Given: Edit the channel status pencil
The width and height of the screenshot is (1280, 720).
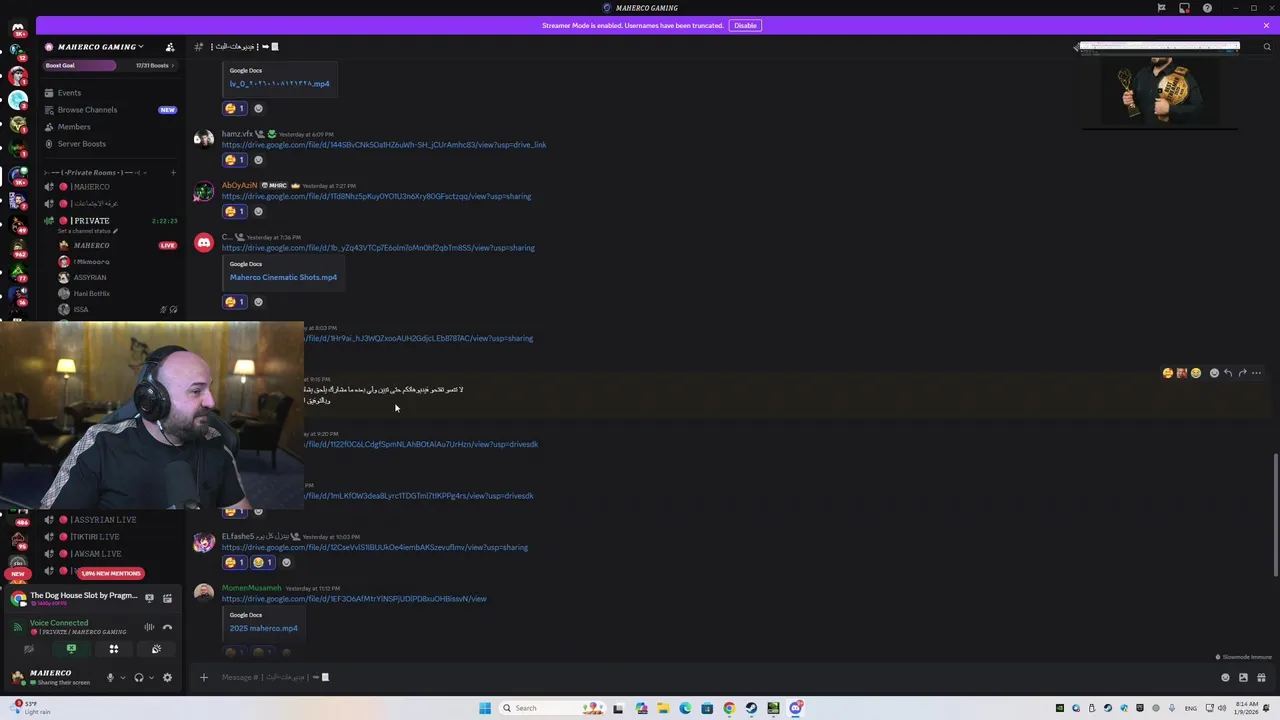Looking at the screenshot, I should point(115,232).
